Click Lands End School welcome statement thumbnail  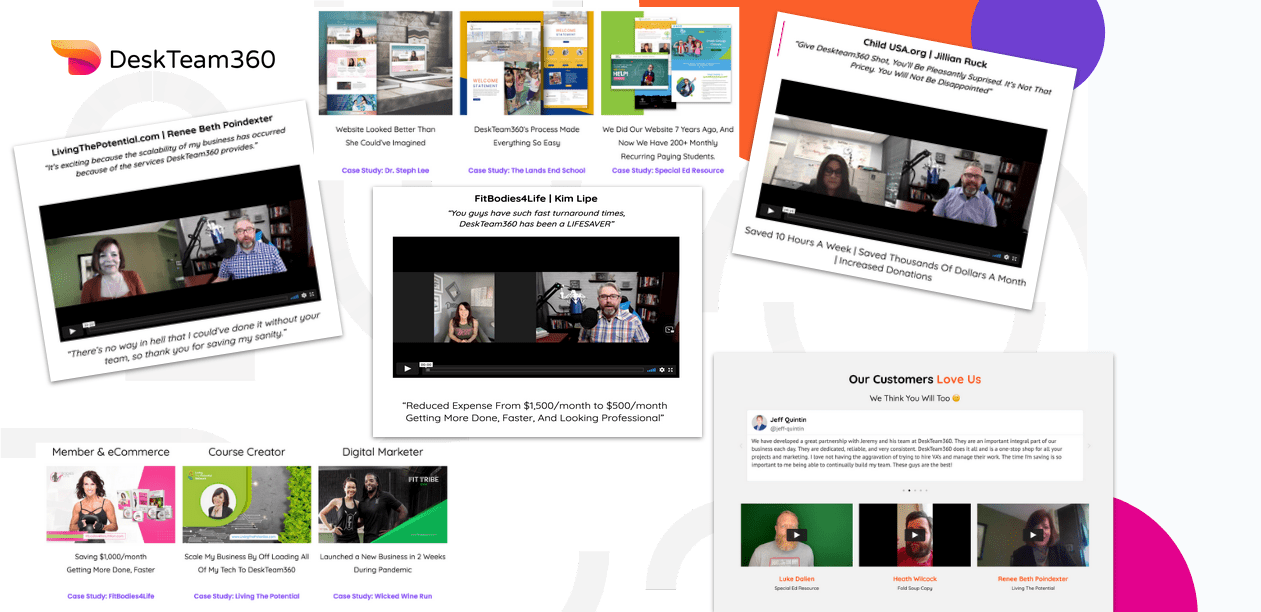point(526,62)
